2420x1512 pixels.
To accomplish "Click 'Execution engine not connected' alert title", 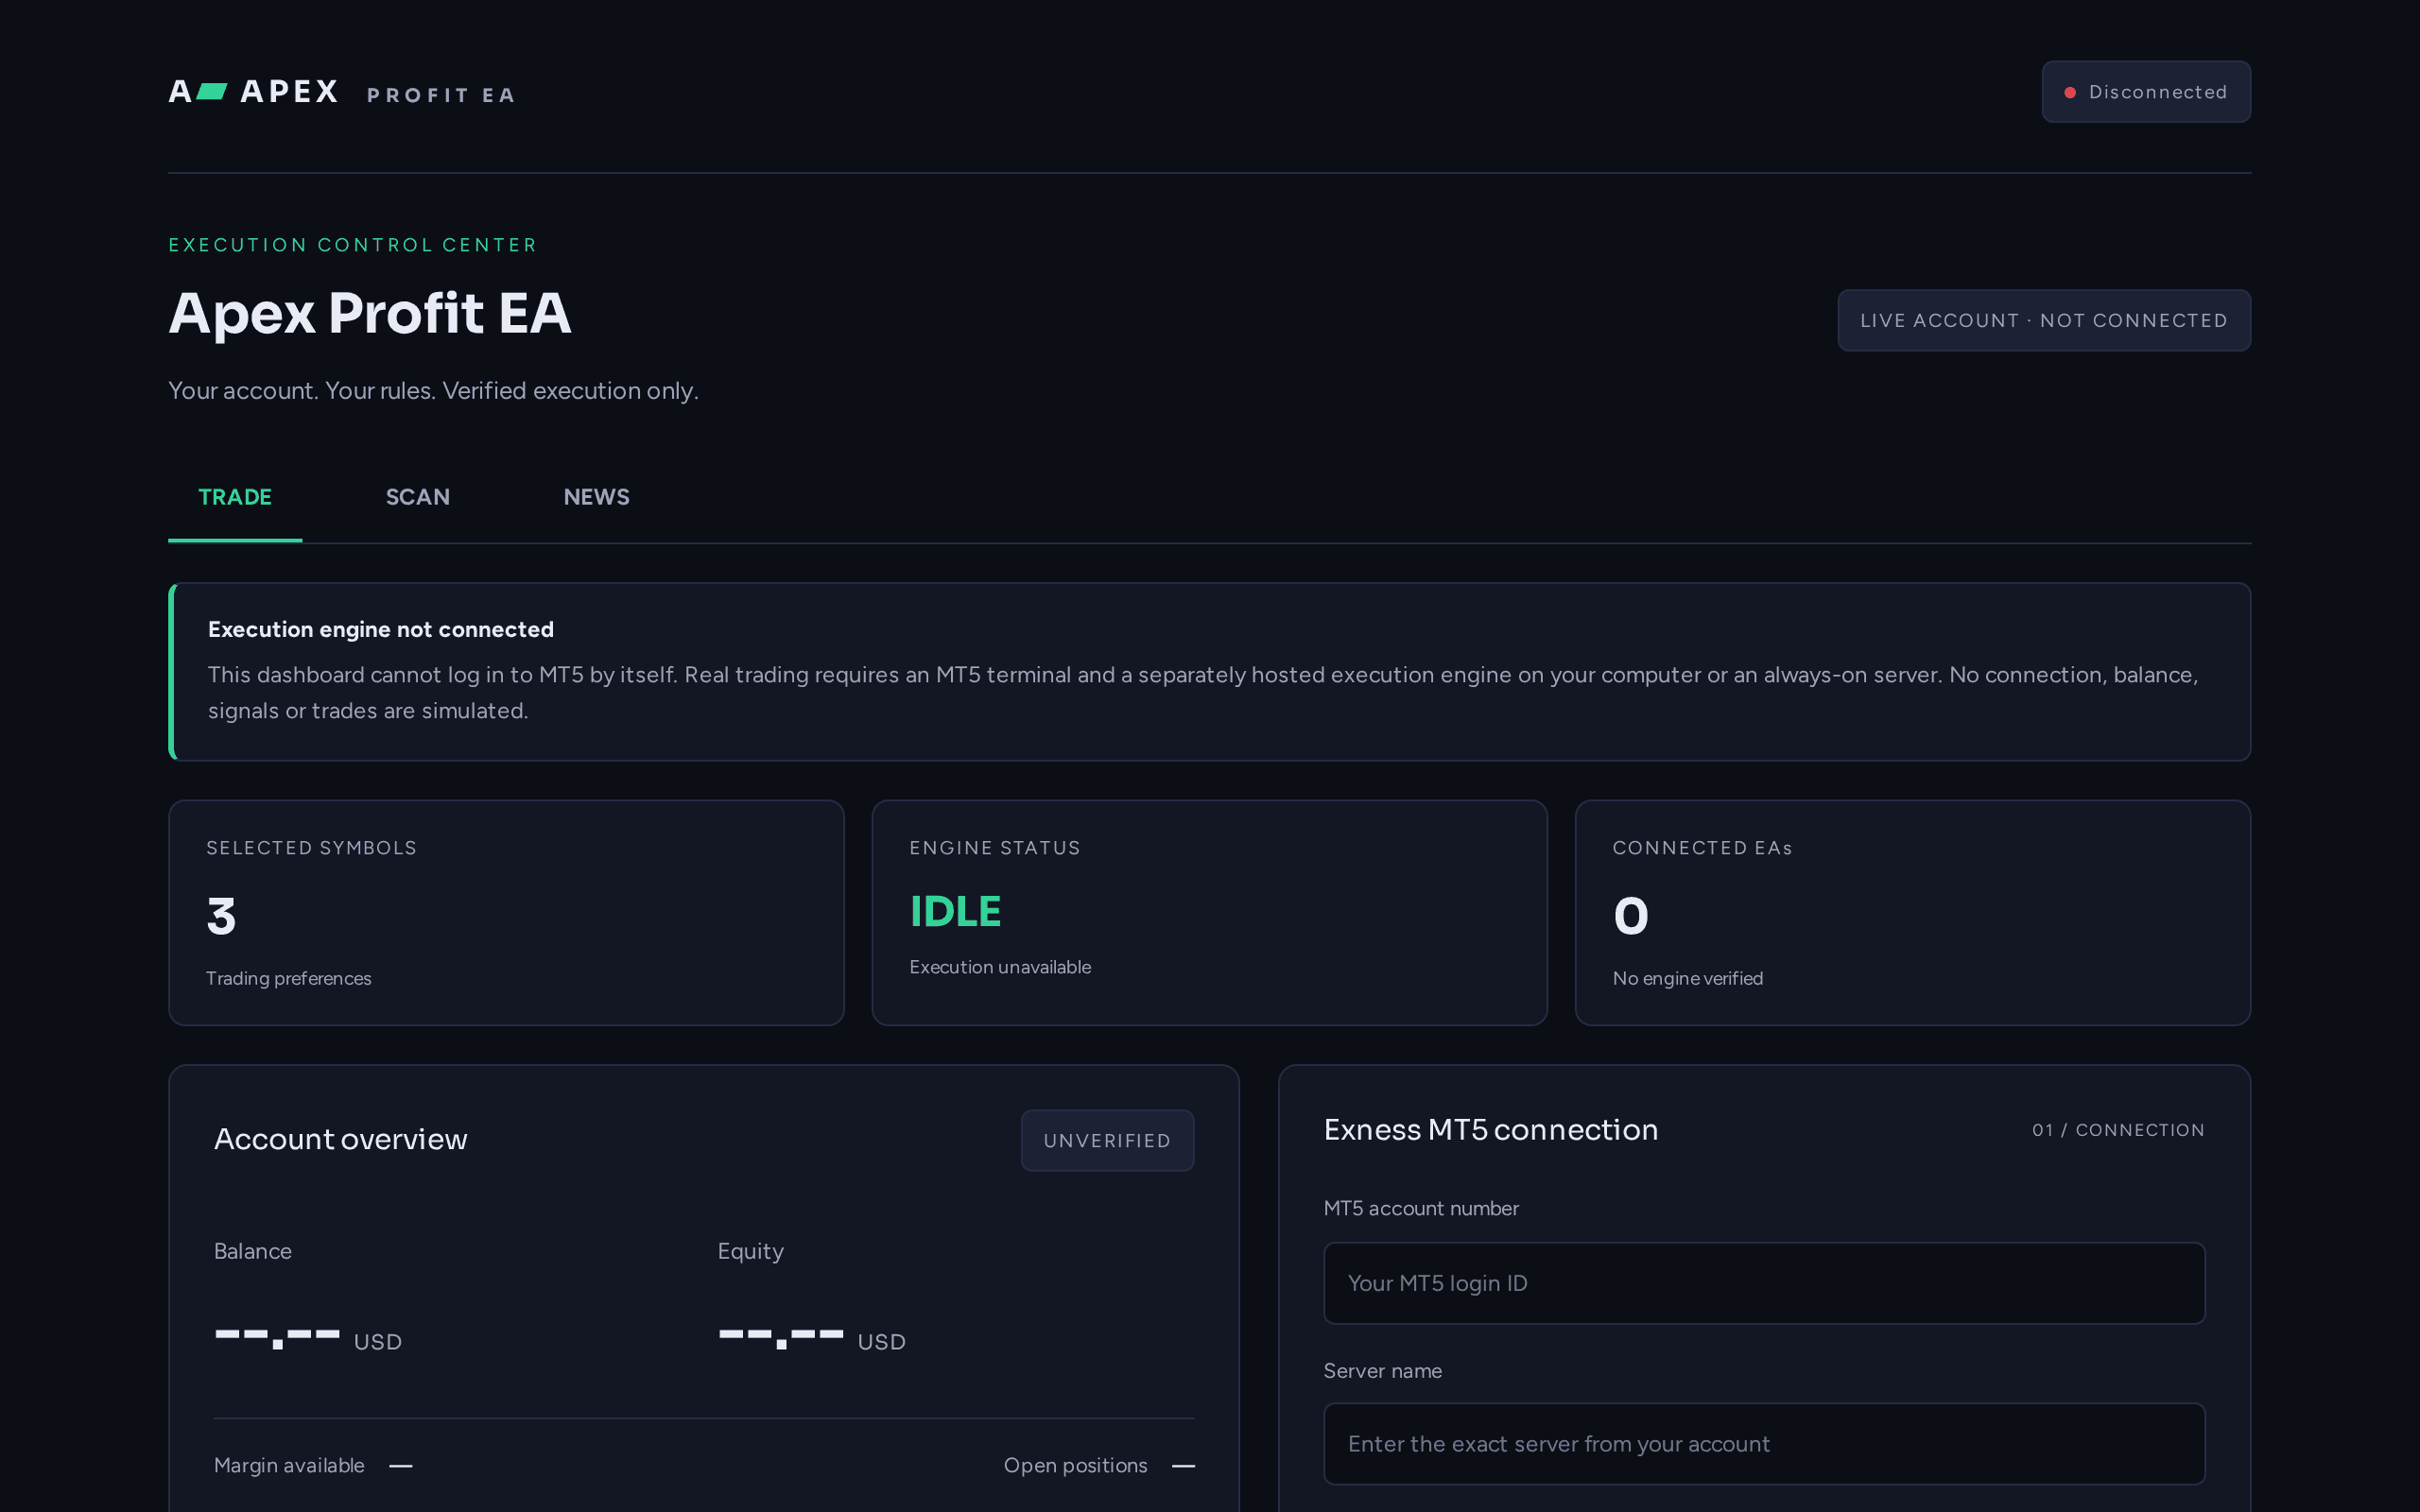I will click(x=381, y=629).
